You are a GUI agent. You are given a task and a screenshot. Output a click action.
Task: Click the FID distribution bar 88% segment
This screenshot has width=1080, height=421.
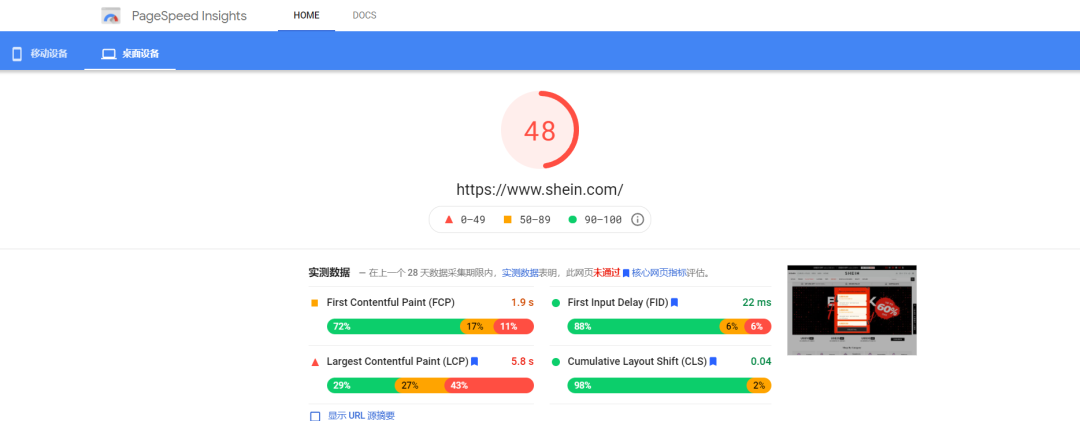(643, 327)
